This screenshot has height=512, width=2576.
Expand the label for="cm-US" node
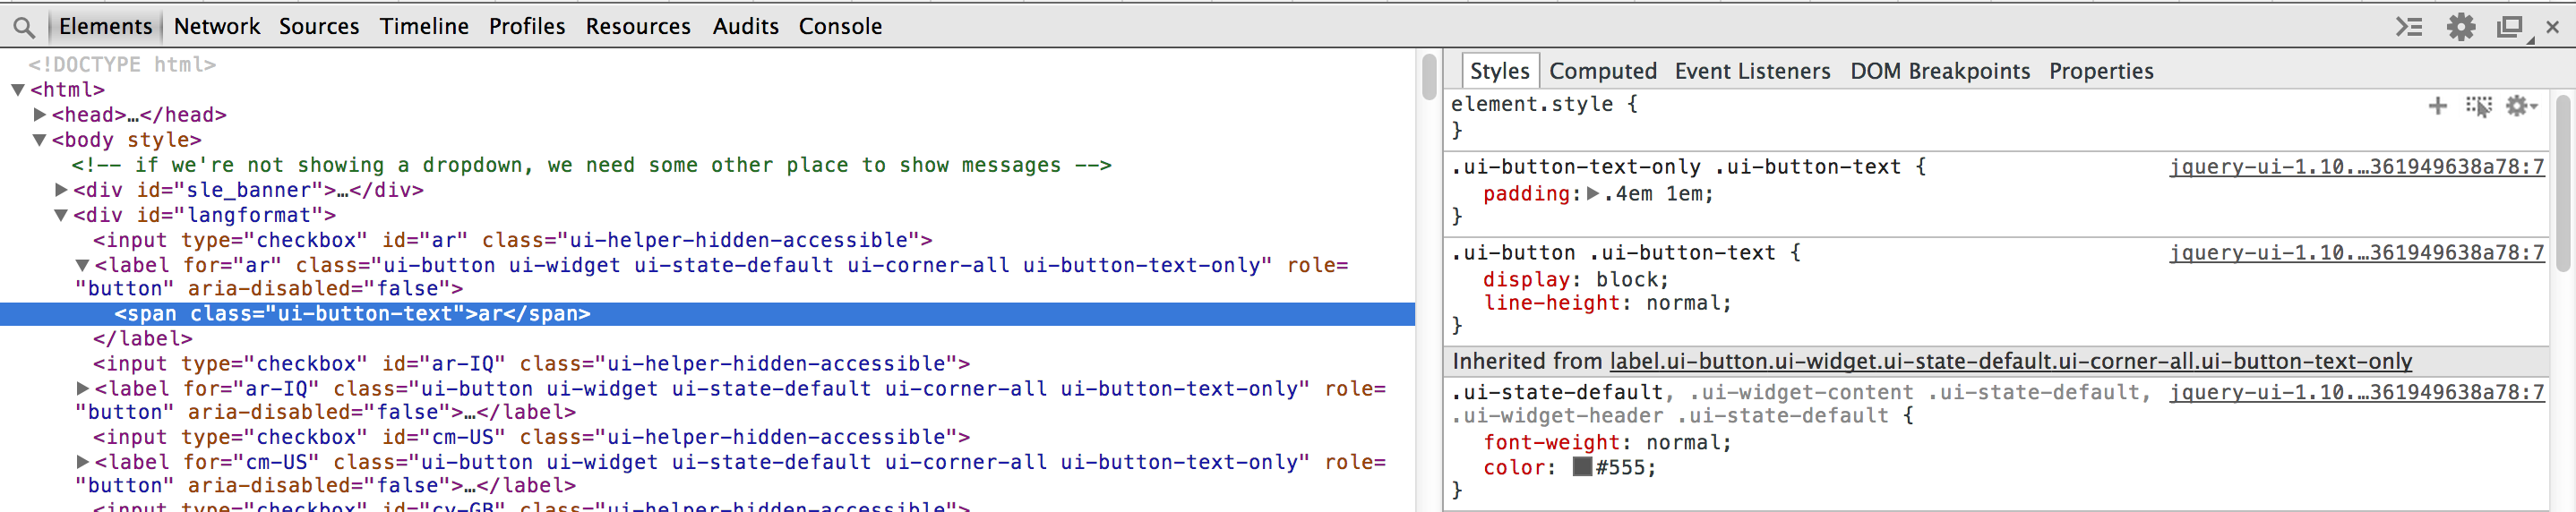83,462
